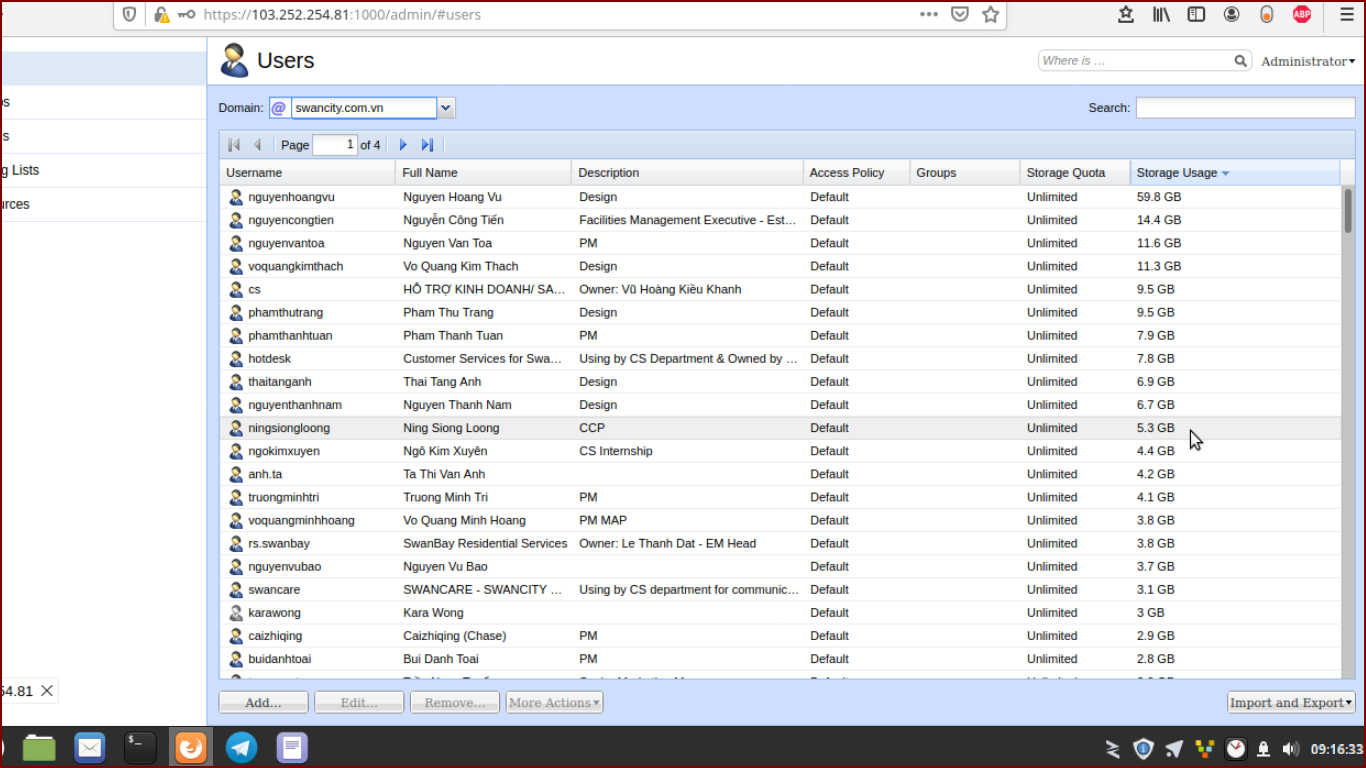This screenshot has height=768, width=1366.
Task: Open the terminal taskbar icon
Action: tap(140, 747)
